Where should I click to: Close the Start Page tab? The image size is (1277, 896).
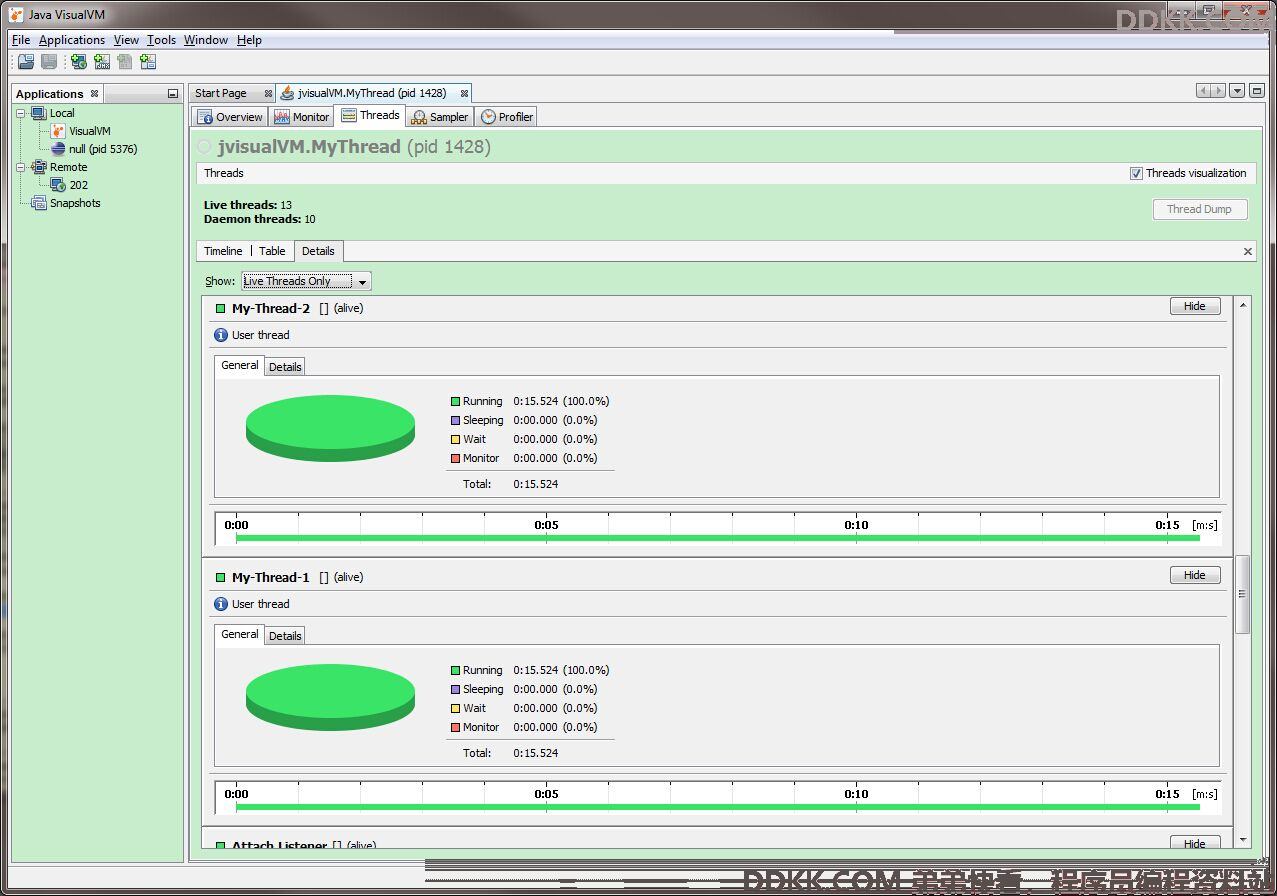[268, 94]
